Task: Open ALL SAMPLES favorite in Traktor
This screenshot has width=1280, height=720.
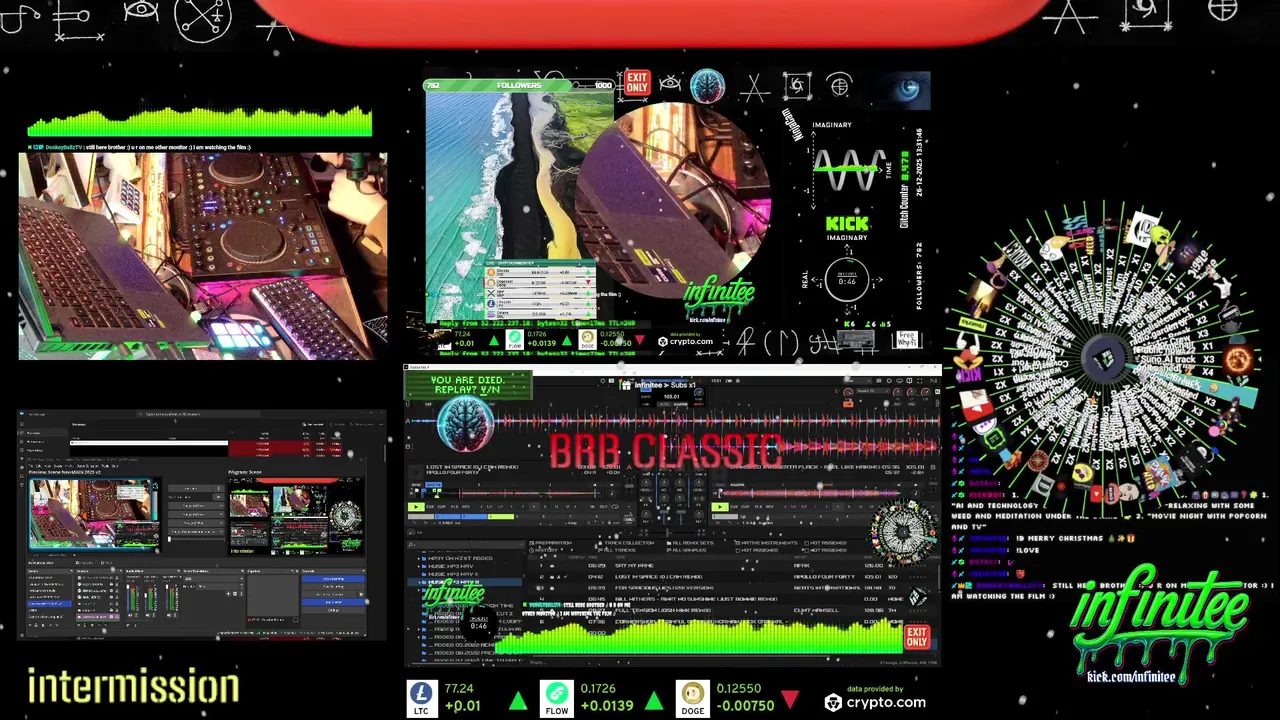Action: (x=687, y=550)
